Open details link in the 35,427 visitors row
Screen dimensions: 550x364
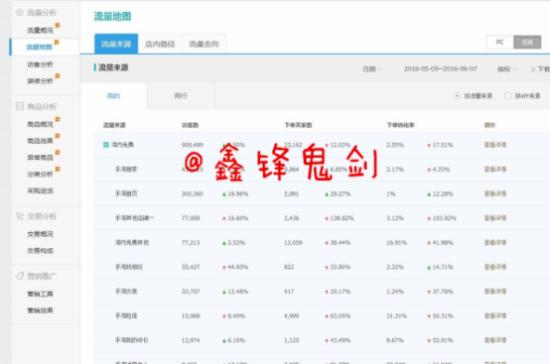point(495,267)
